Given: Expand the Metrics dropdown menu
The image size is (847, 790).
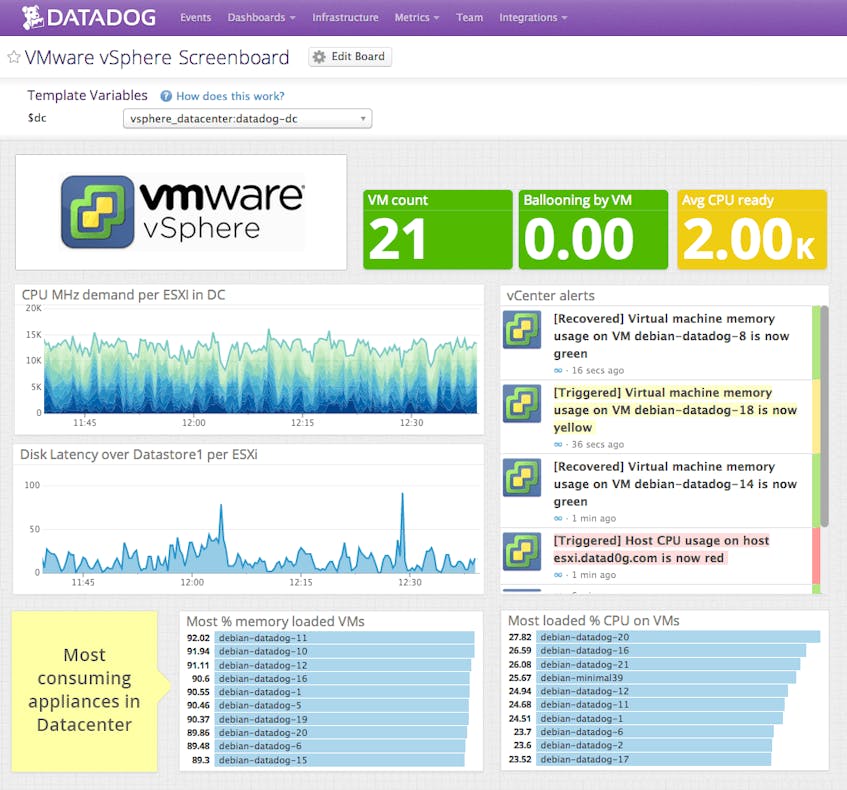Looking at the screenshot, I should coord(416,17).
